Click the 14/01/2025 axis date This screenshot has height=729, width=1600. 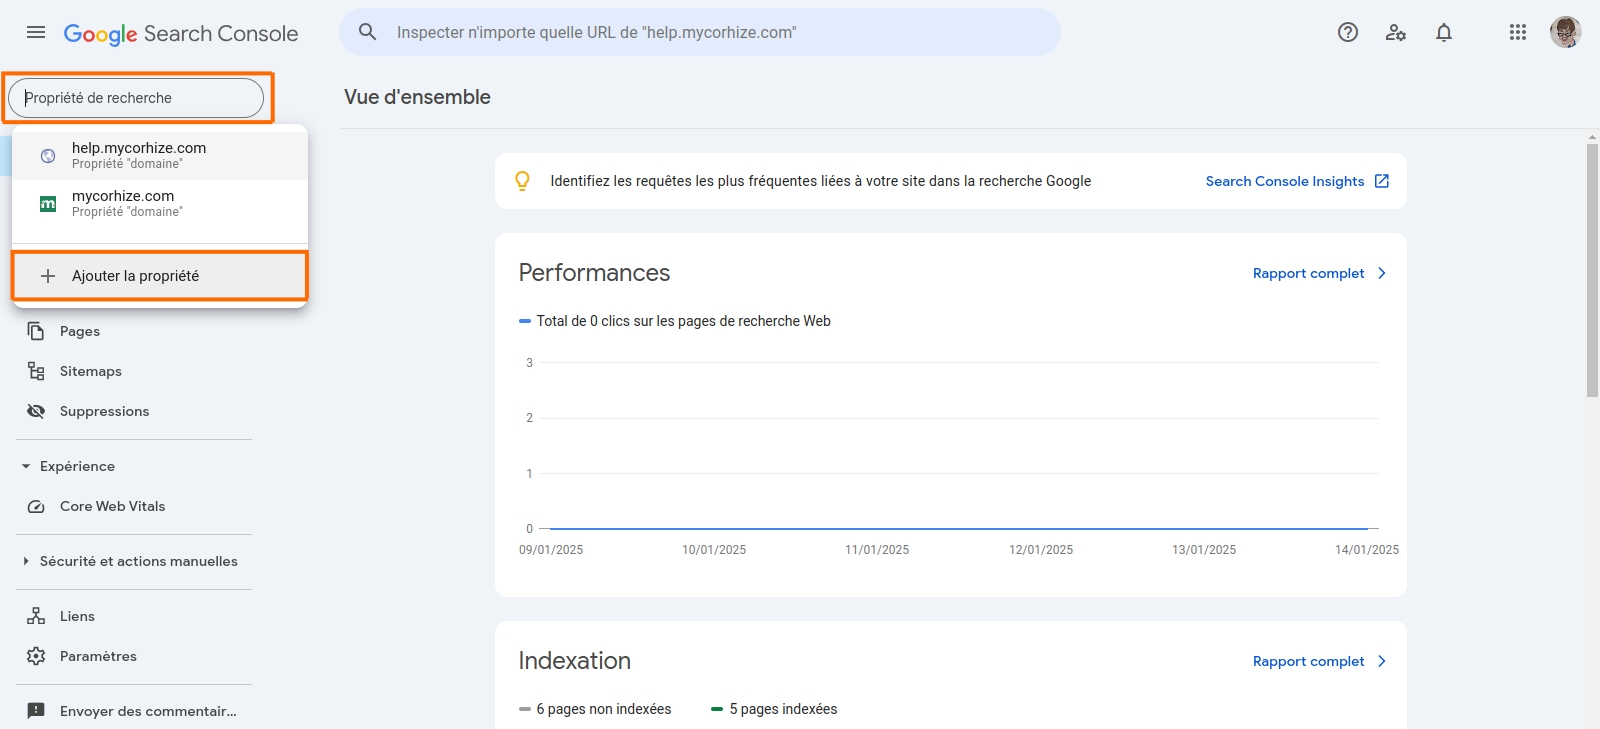coord(1367,550)
